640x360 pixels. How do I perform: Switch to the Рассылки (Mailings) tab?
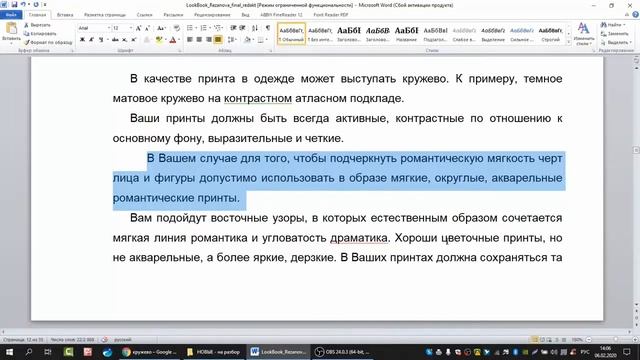click(173, 15)
